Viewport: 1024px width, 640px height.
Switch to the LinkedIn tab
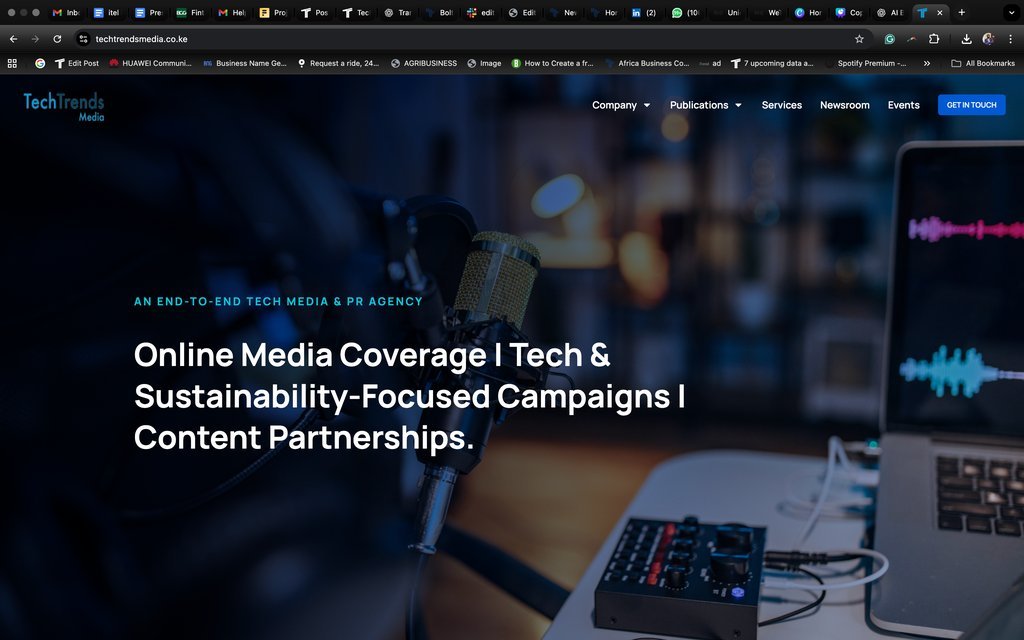644,12
